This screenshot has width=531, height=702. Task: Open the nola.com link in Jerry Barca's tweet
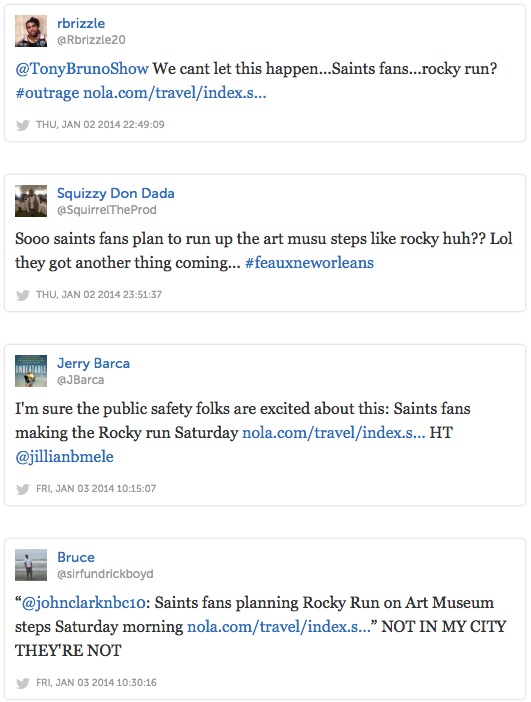coord(334,432)
